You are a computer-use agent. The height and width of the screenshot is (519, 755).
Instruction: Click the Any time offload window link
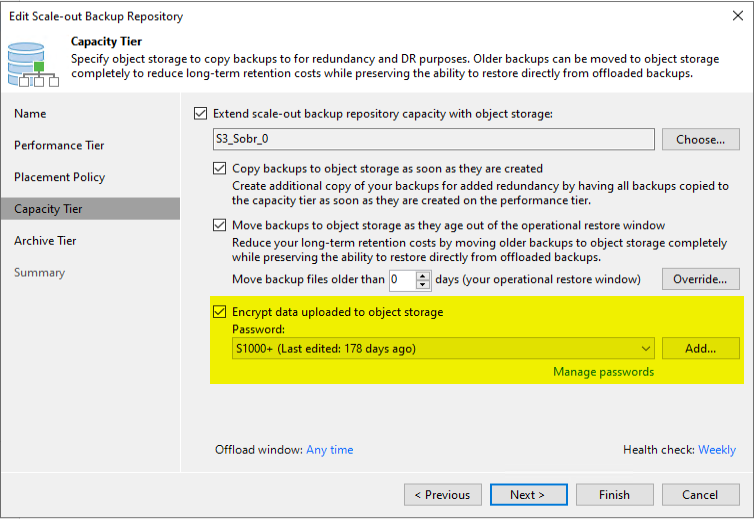click(x=330, y=450)
